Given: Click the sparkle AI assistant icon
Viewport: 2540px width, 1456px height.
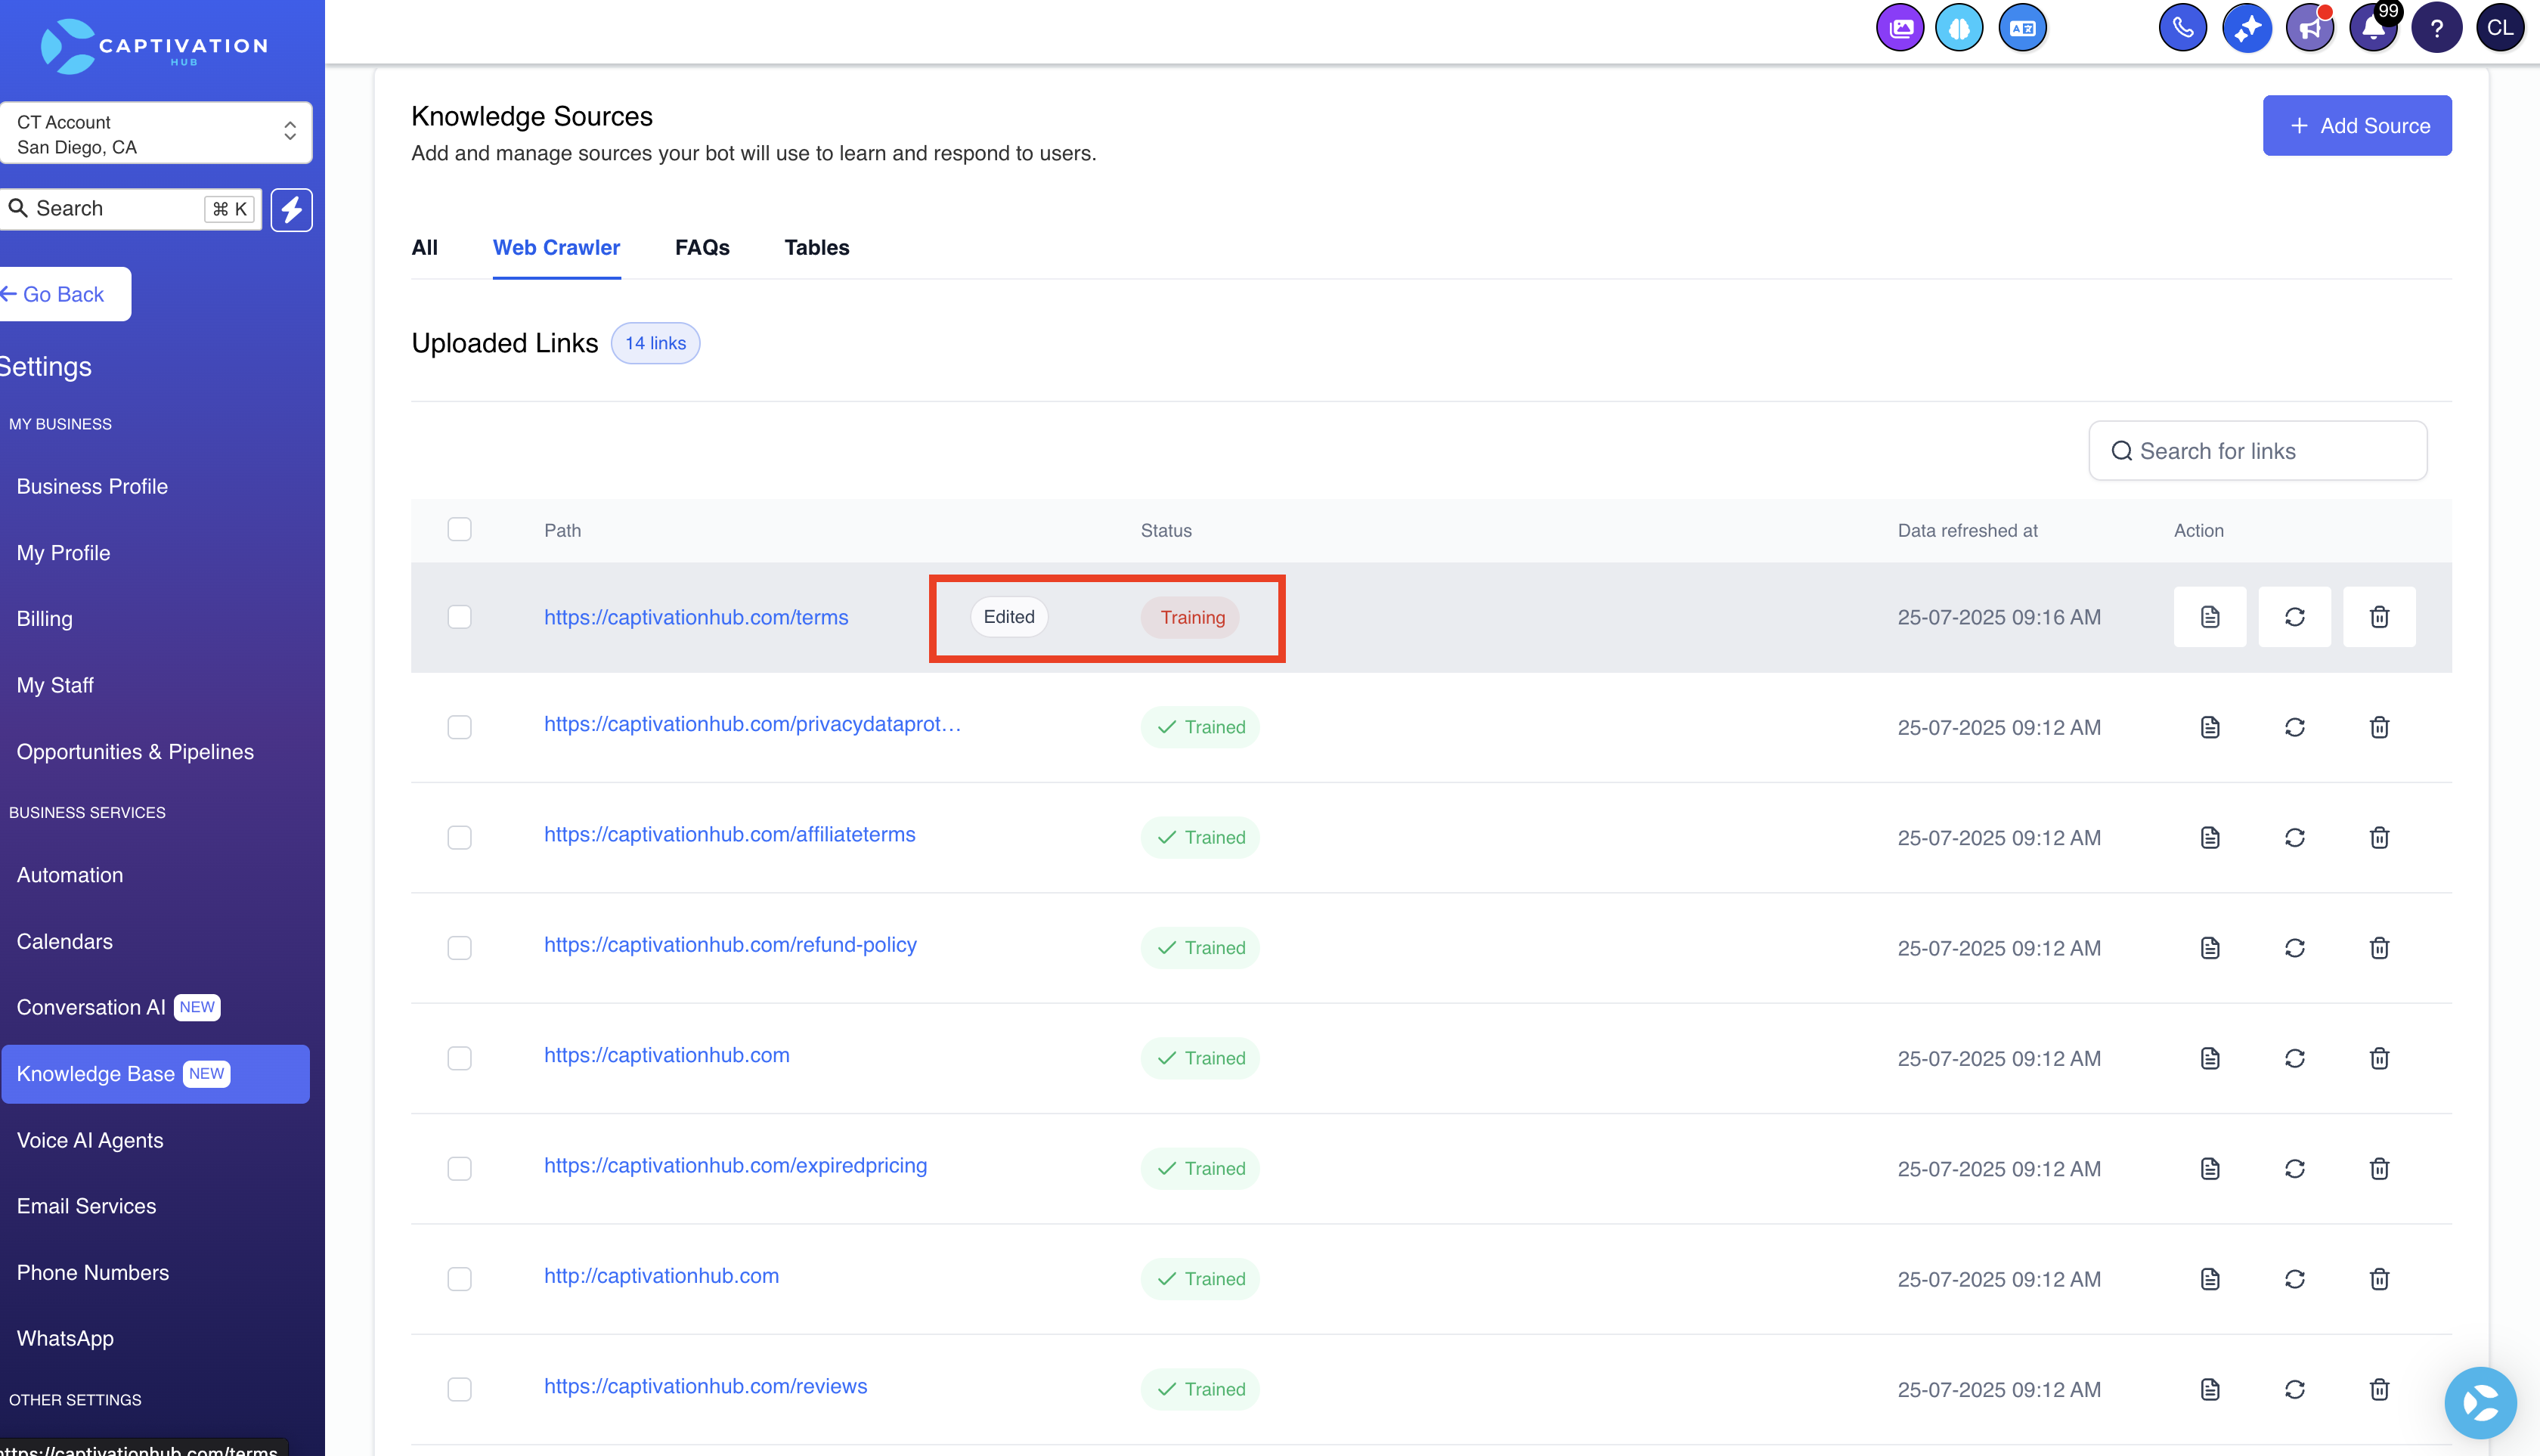Looking at the screenshot, I should (2246, 28).
